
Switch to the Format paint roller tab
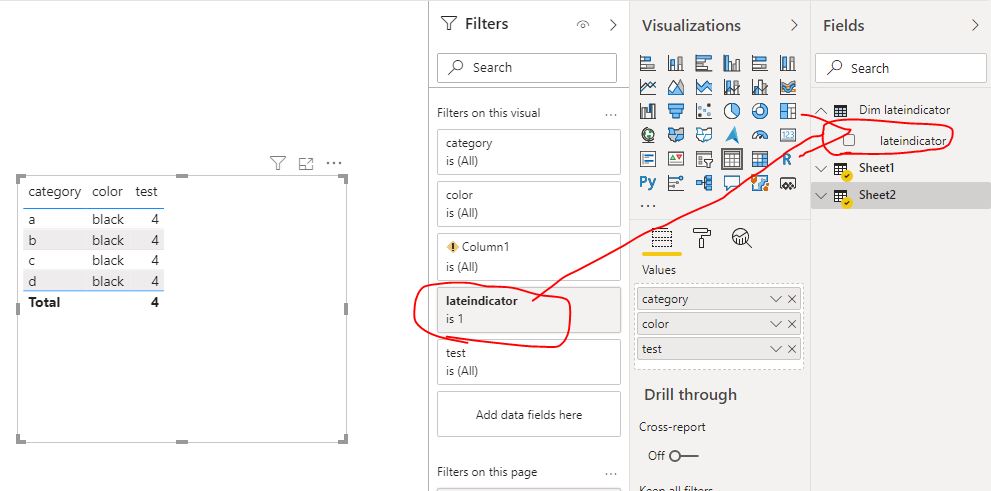coord(702,238)
